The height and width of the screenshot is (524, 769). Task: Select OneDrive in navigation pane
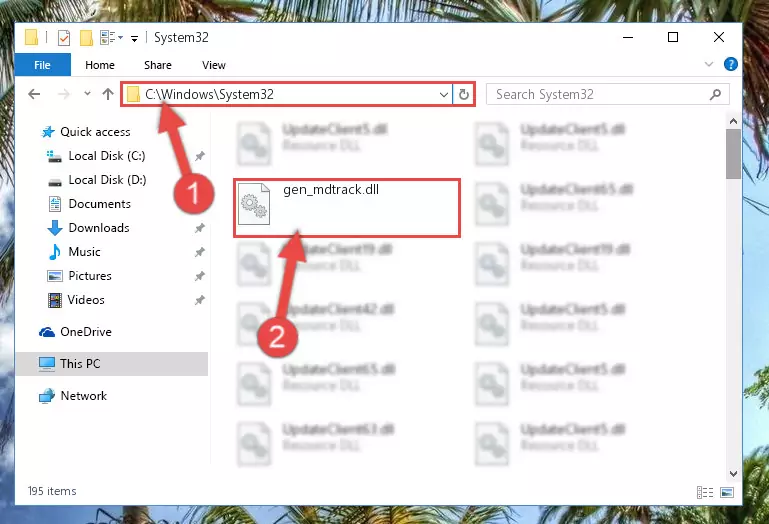tap(86, 332)
